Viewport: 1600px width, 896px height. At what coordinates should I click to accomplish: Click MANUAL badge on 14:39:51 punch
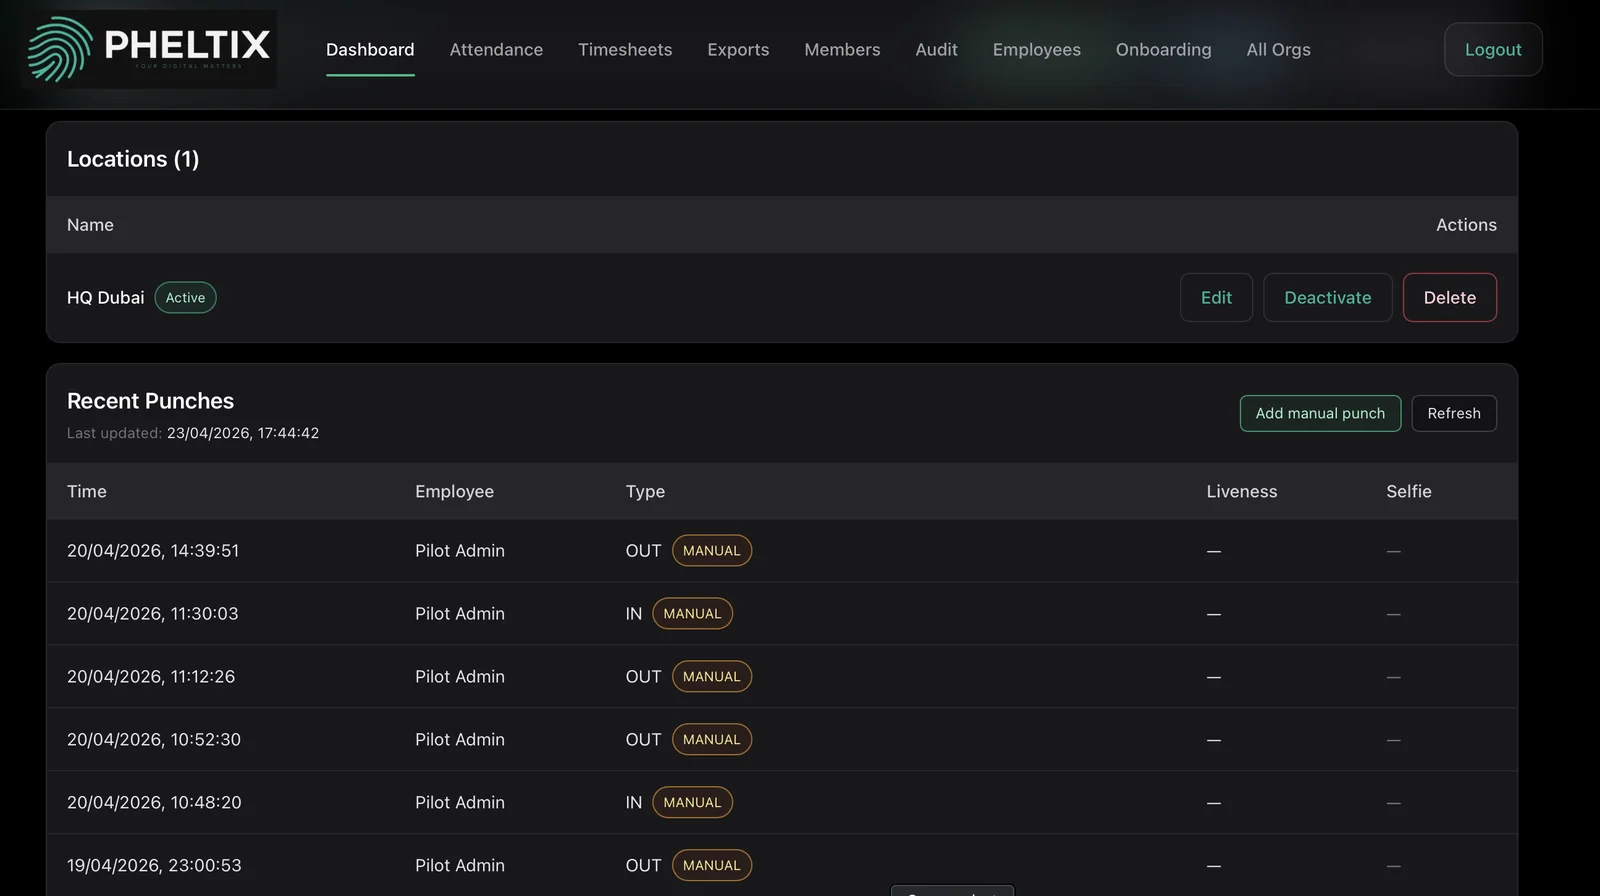[711, 551]
